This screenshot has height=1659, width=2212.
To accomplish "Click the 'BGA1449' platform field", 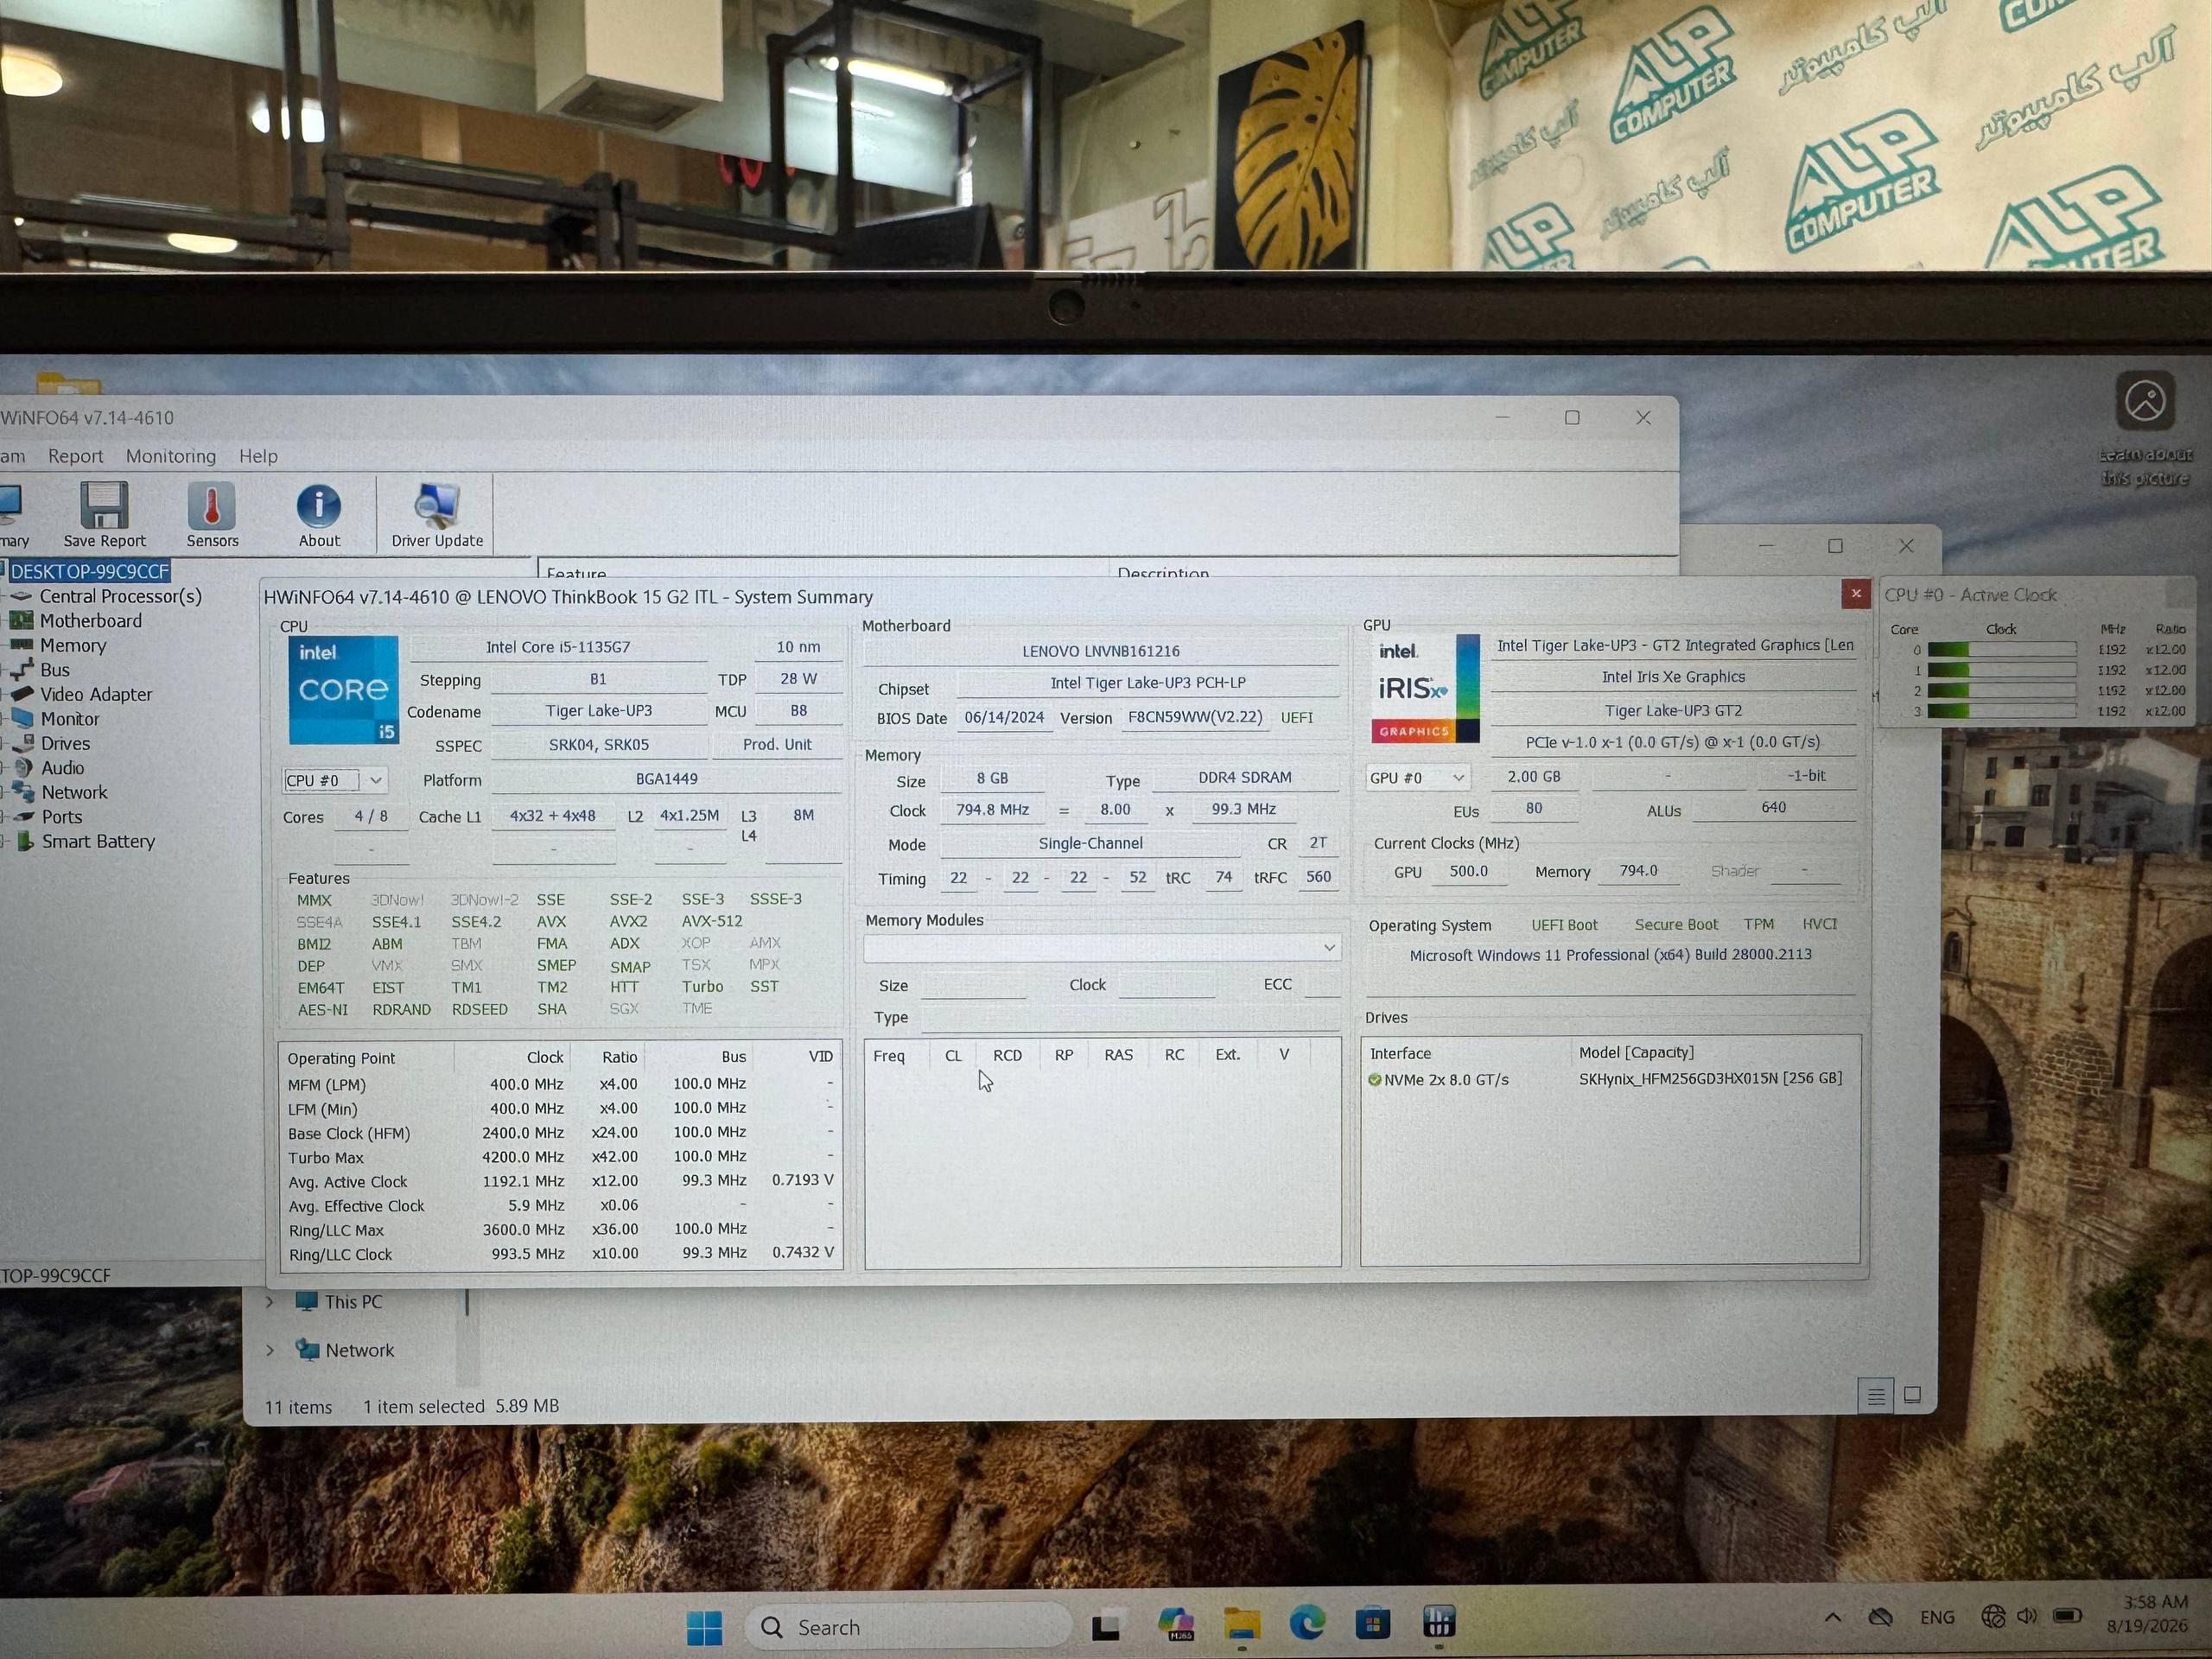I will click(666, 780).
